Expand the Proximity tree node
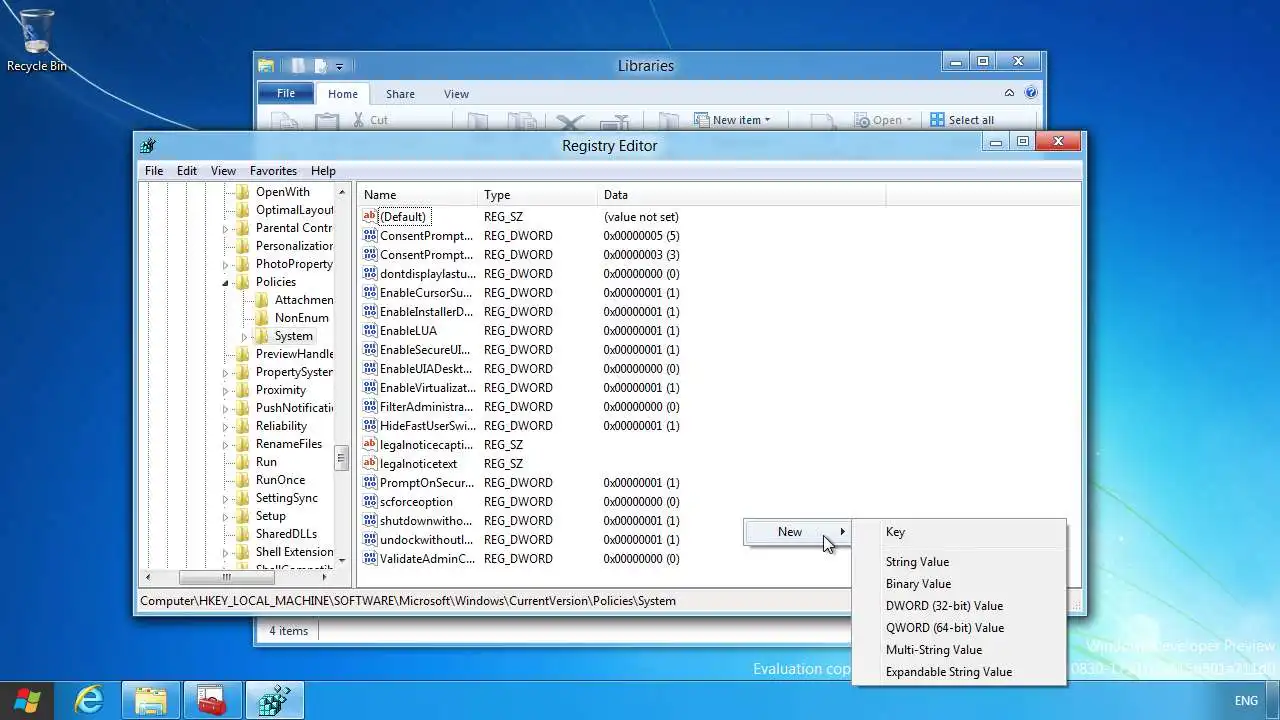This screenshot has width=1280, height=720. [226, 391]
